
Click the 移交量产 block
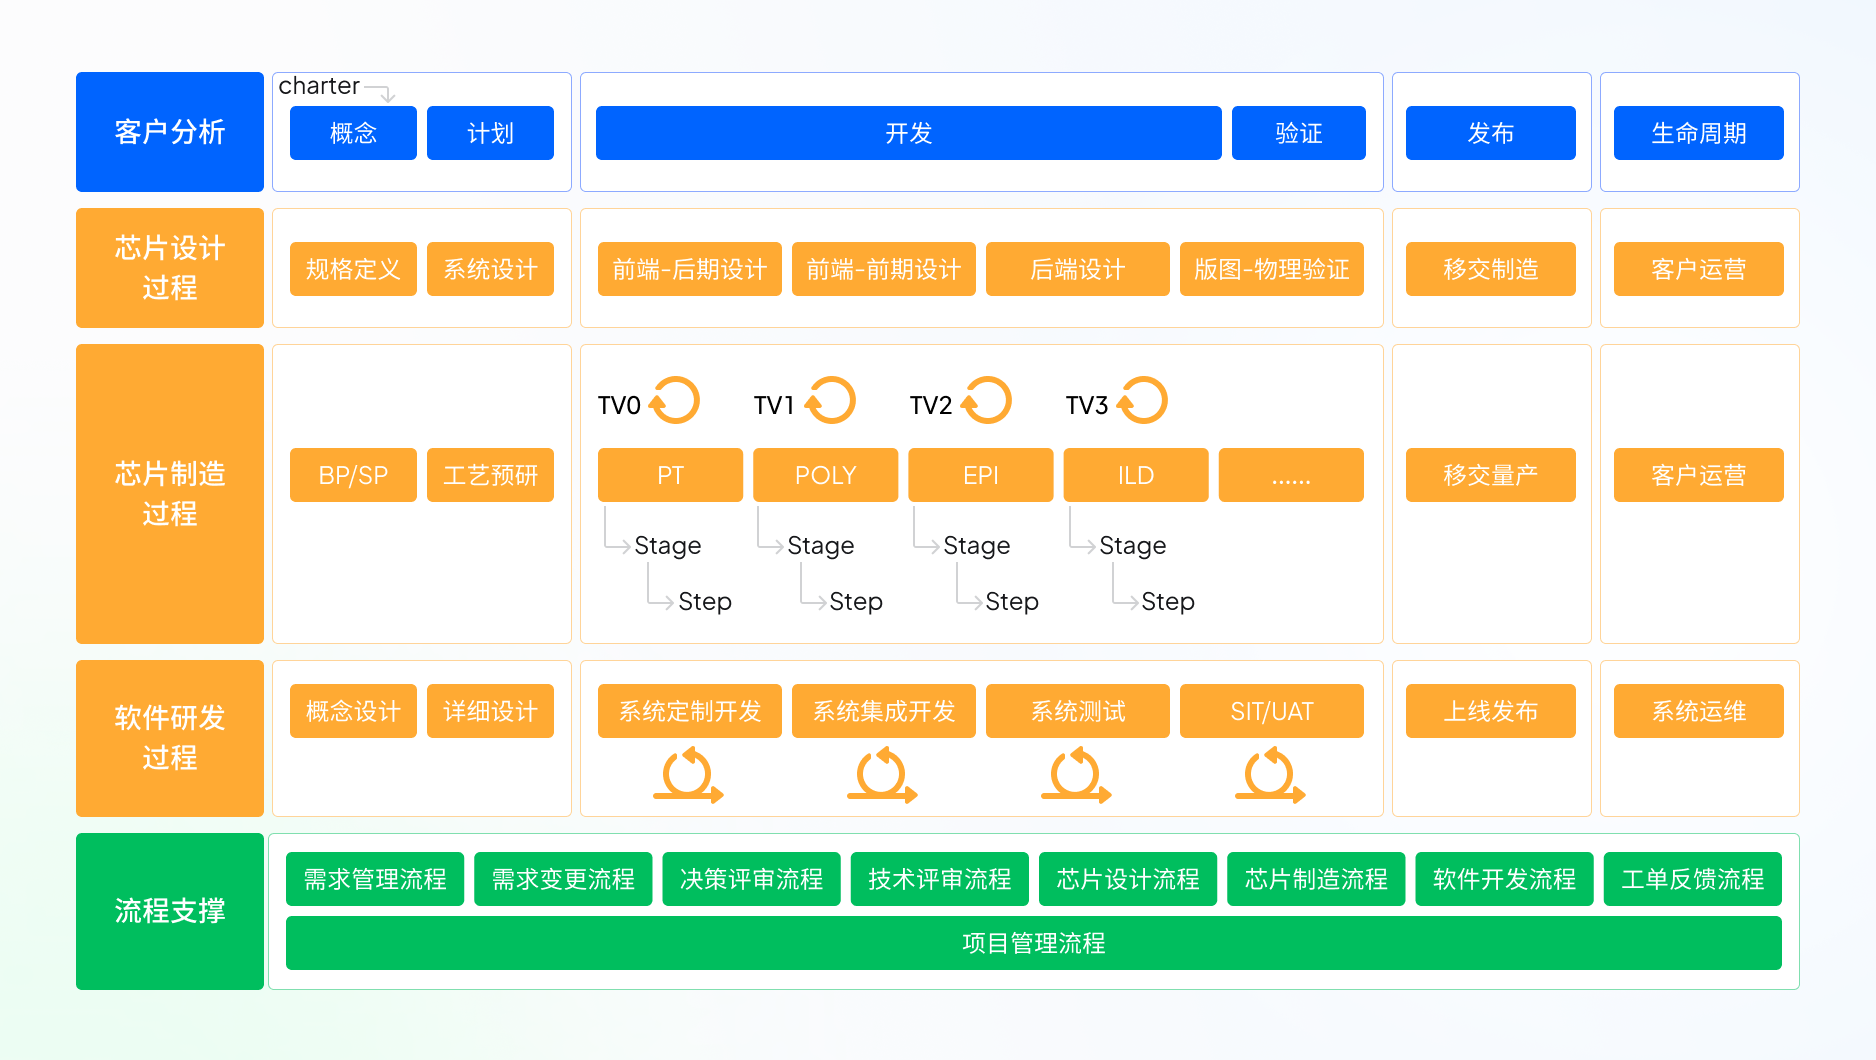(1491, 475)
